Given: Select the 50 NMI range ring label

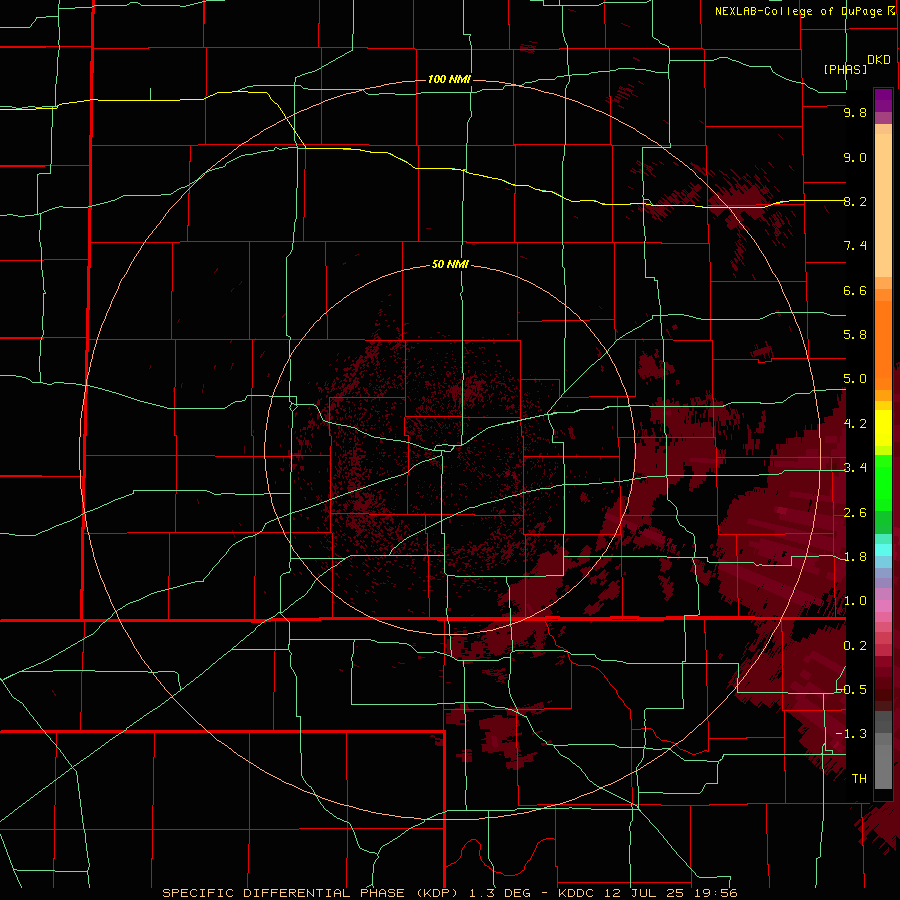Looking at the screenshot, I should click(x=450, y=265).
